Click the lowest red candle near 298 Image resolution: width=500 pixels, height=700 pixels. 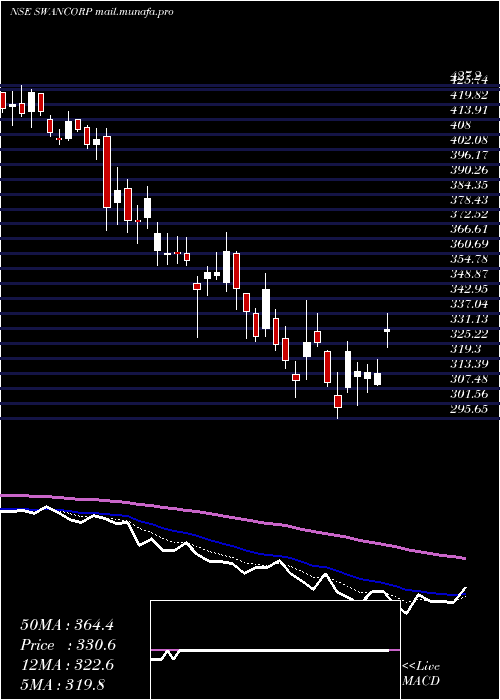[x=338, y=401]
